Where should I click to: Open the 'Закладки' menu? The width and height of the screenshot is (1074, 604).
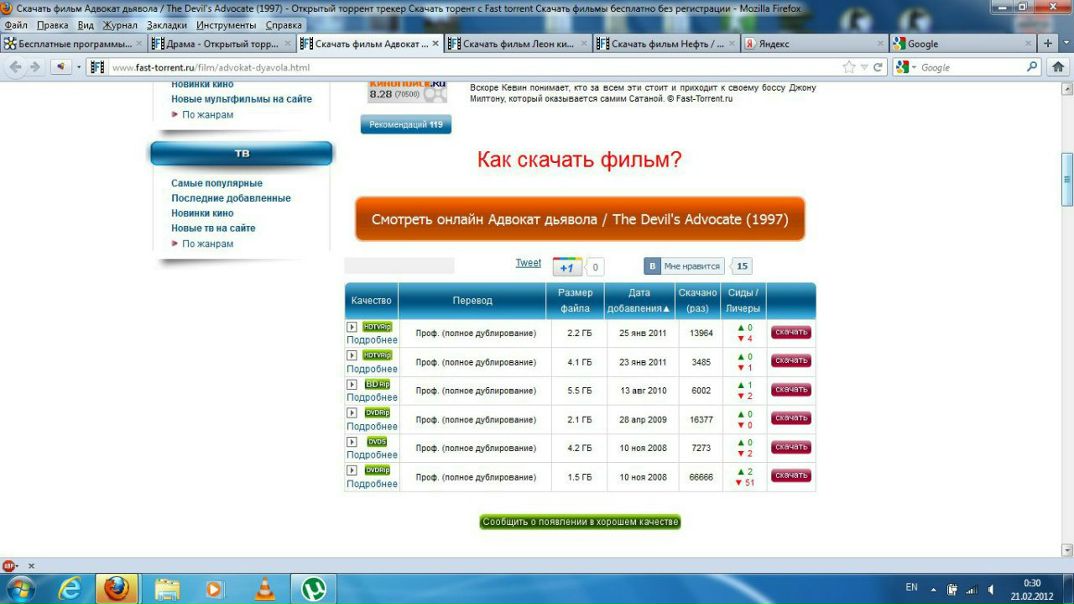coord(165,25)
